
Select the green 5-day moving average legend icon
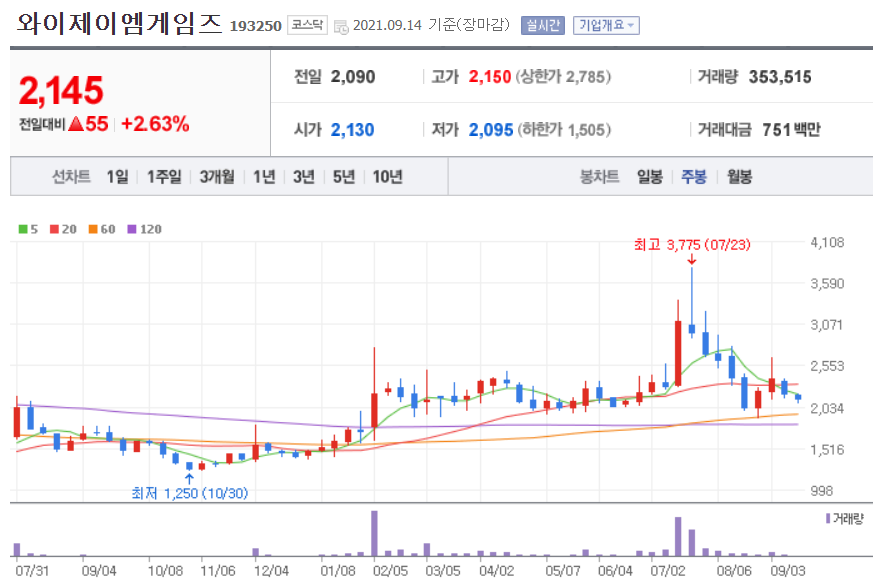point(21,229)
